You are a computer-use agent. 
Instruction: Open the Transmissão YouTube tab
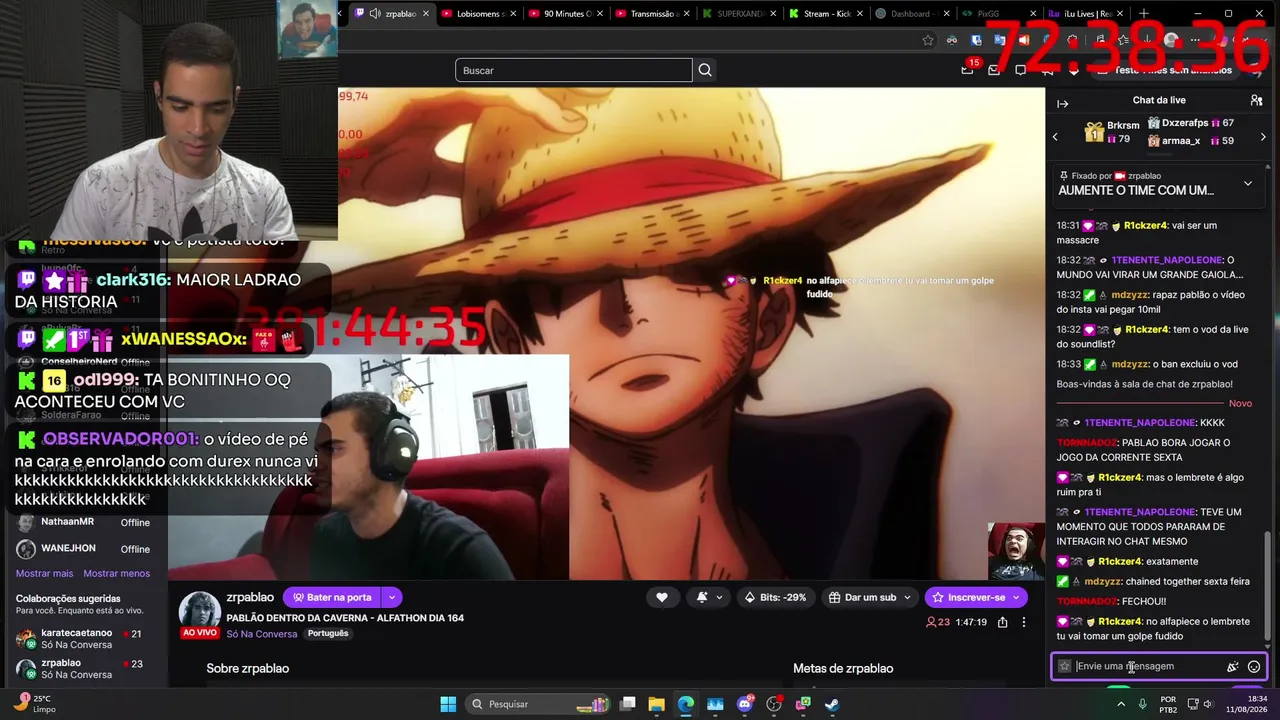click(x=652, y=14)
